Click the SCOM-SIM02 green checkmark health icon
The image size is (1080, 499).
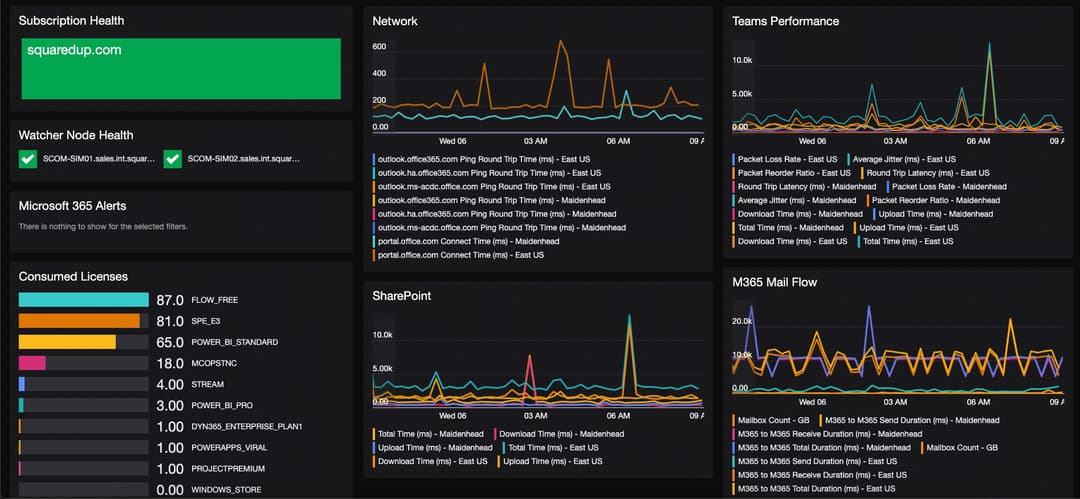pyautogui.click(x=172, y=159)
